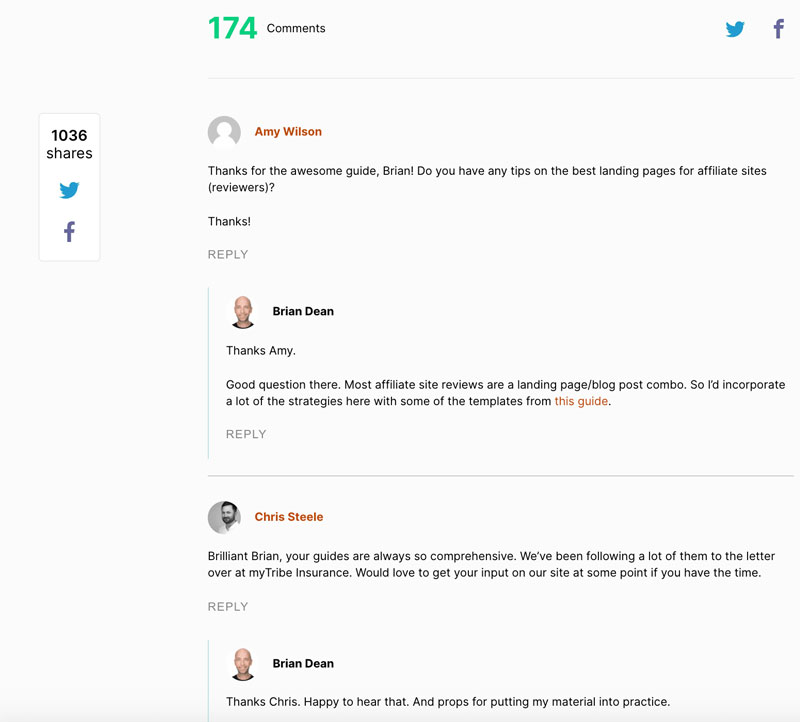
Task: Share the article on Twitter via top icon
Action: (736, 29)
